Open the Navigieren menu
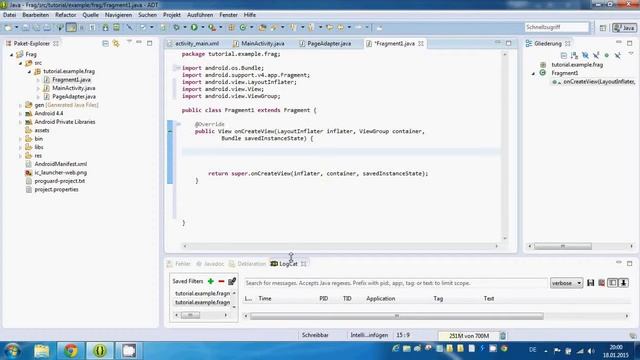The image size is (640, 360). (118, 15)
